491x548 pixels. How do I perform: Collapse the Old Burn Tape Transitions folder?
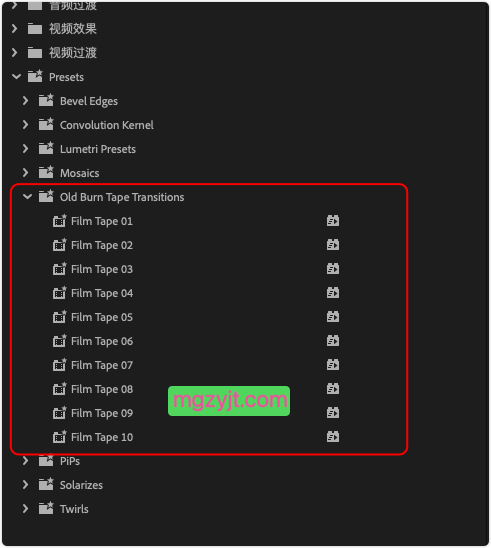(x=27, y=197)
